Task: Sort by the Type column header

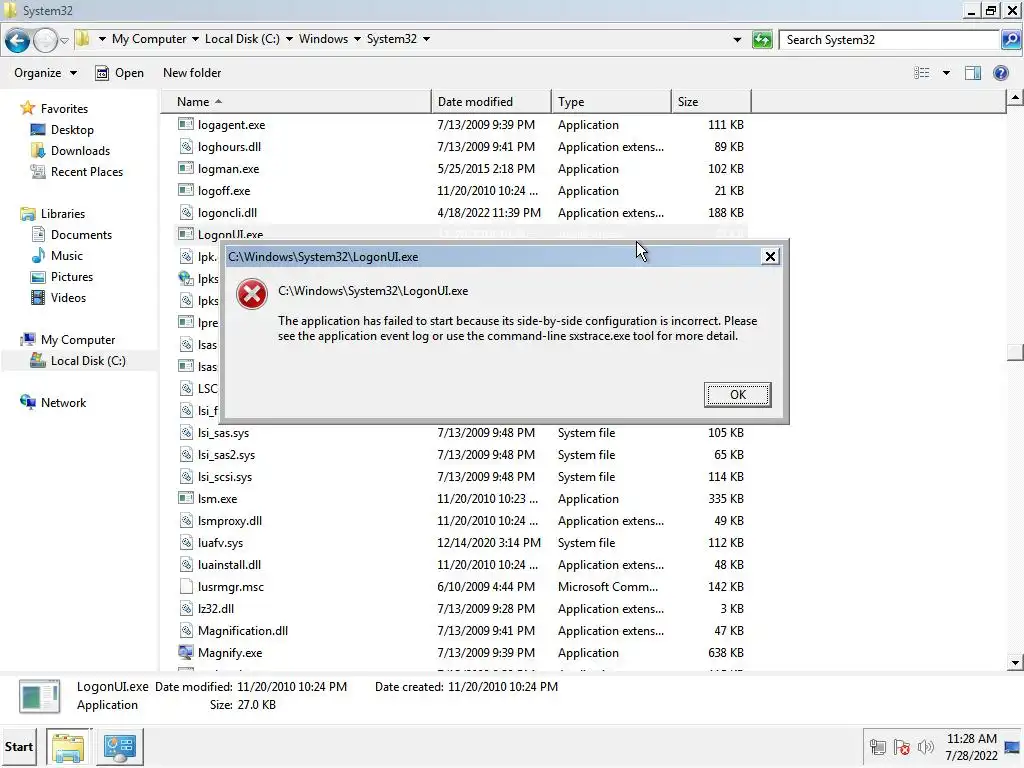Action: pyautogui.click(x=611, y=102)
